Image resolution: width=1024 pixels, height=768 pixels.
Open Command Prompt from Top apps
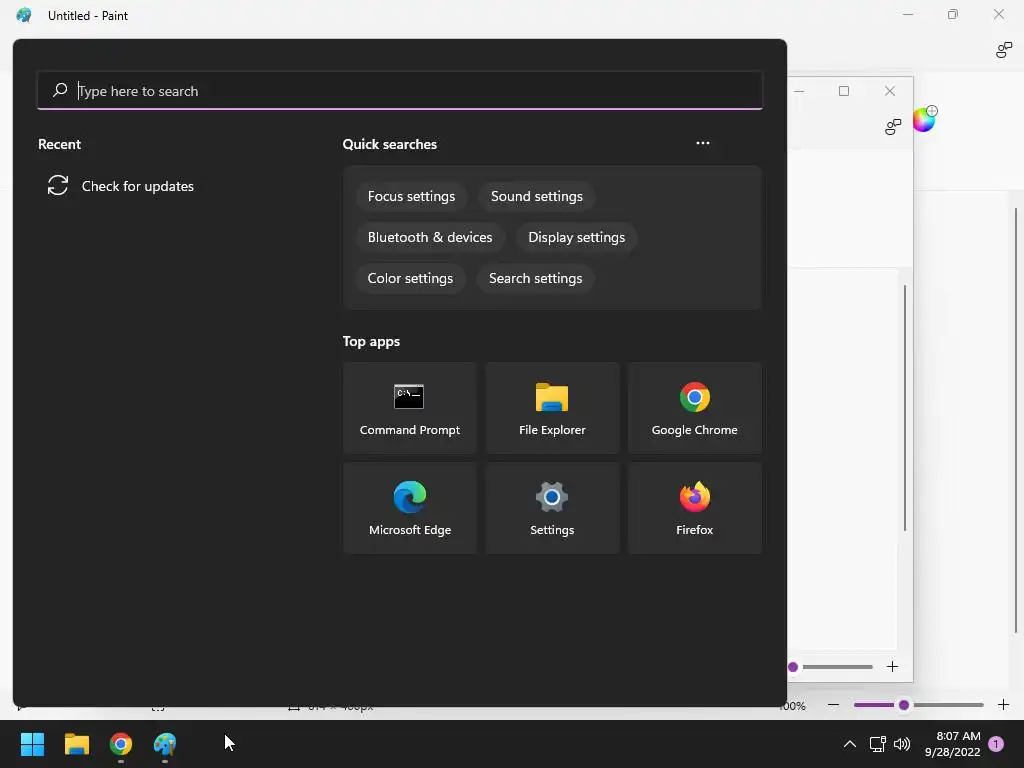409,408
